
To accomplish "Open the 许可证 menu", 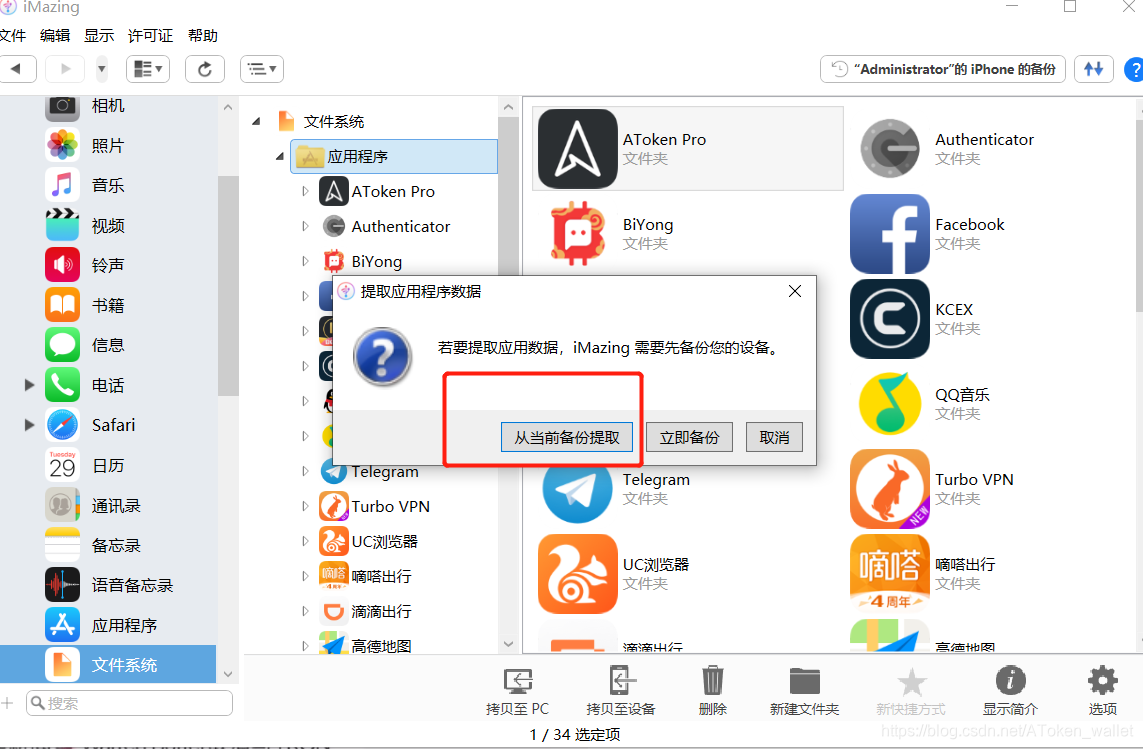I will [x=150, y=36].
